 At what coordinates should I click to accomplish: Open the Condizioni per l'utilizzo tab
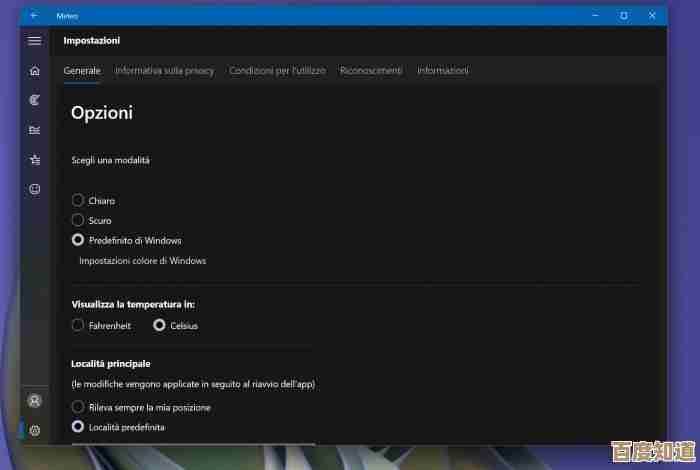click(277, 71)
